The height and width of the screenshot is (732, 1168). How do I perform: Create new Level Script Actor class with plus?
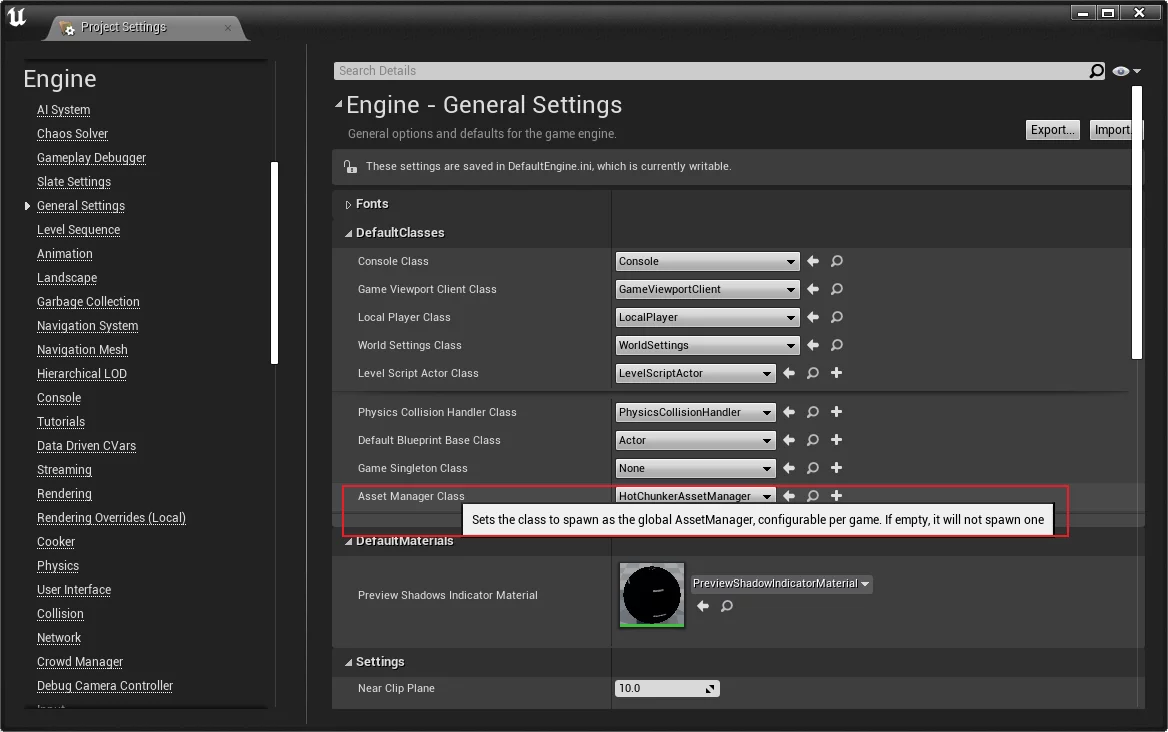837,373
